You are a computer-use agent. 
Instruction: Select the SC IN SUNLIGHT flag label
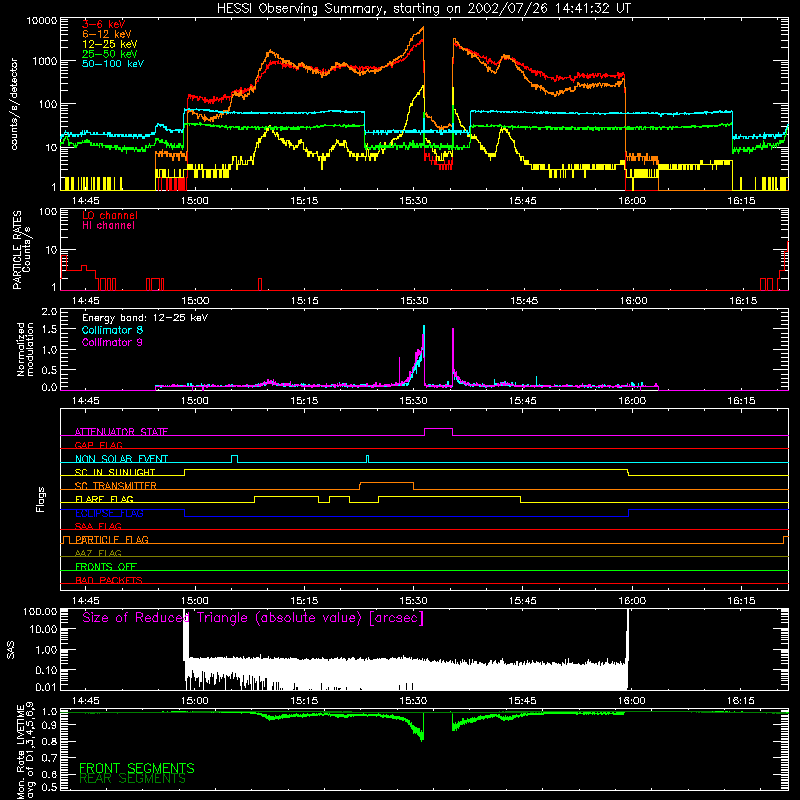click(x=115, y=472)
